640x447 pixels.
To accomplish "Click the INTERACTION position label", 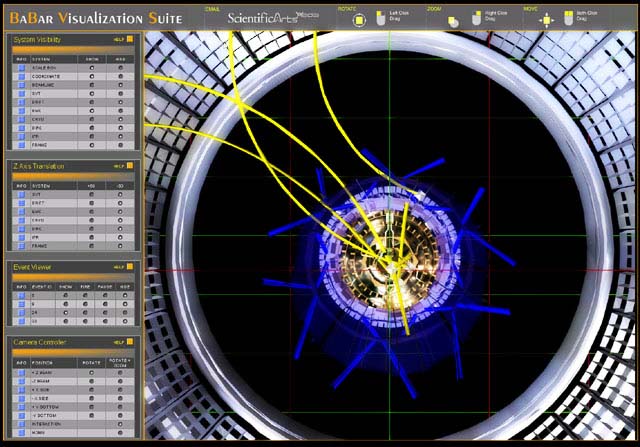I will click(46, 424).
